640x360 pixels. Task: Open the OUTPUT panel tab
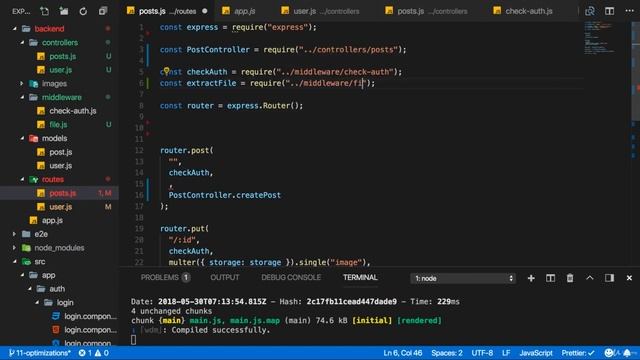224,278
